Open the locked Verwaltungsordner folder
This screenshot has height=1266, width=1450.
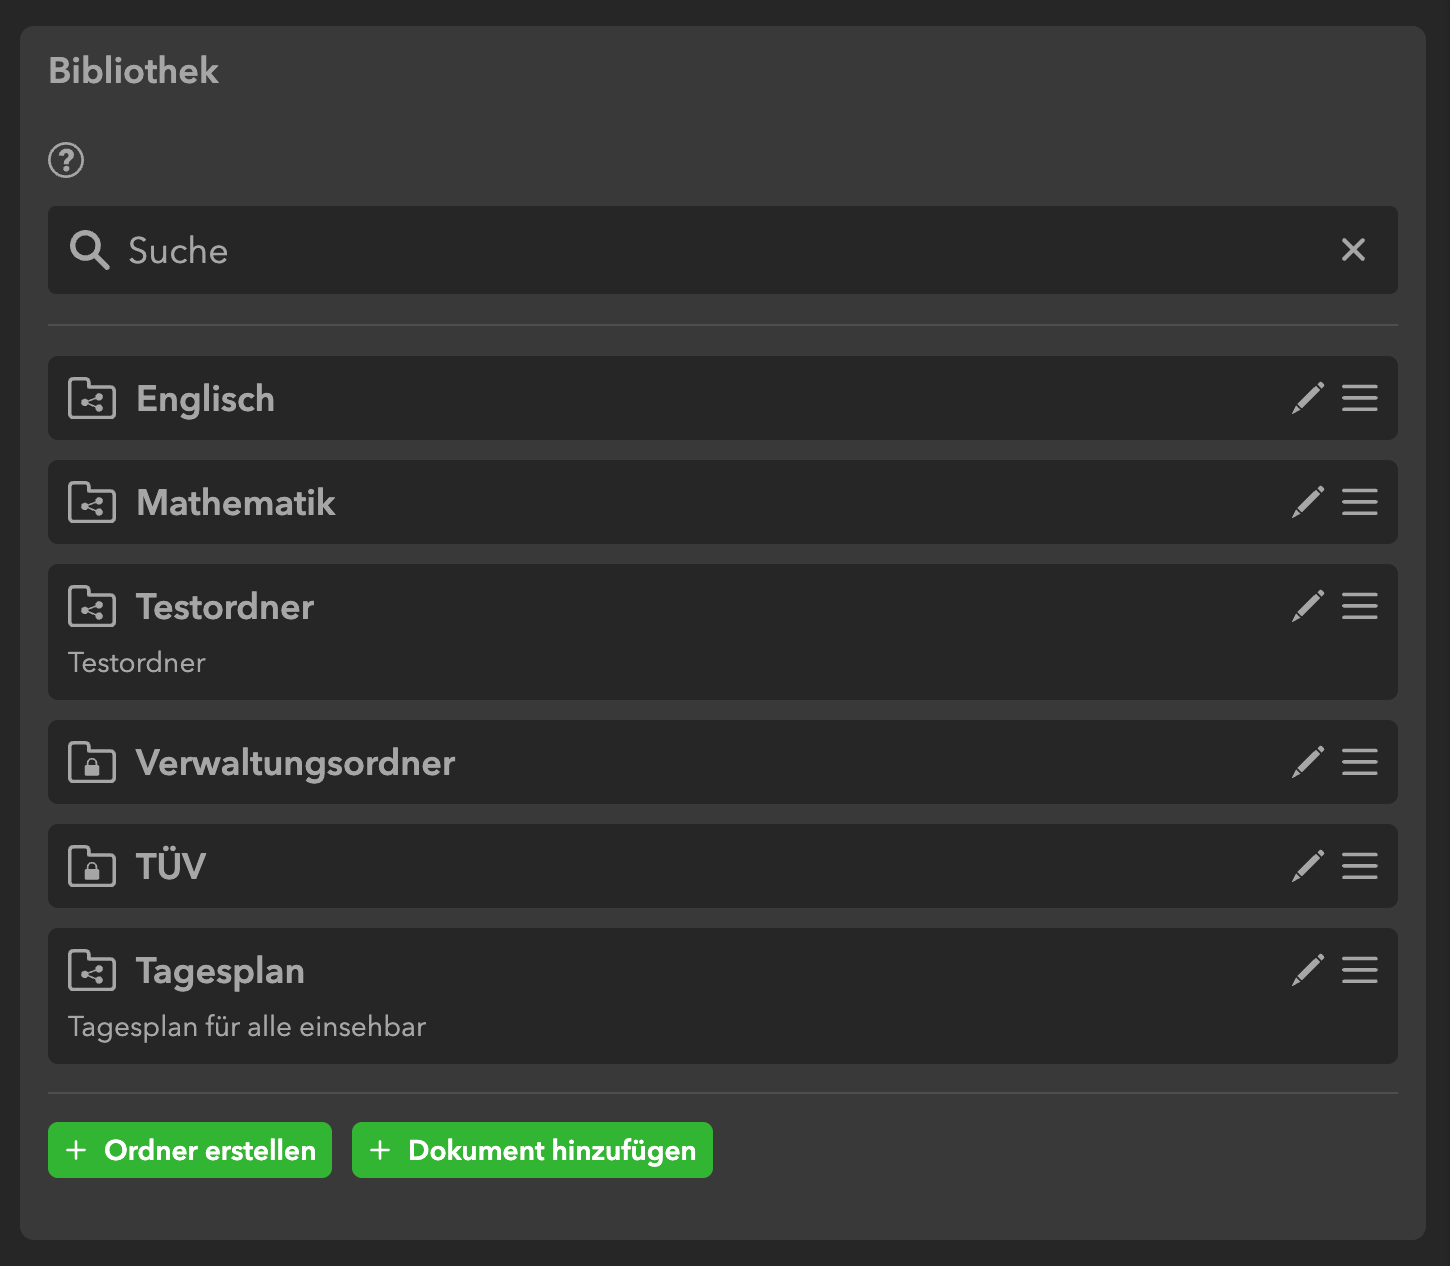[295, 762]
